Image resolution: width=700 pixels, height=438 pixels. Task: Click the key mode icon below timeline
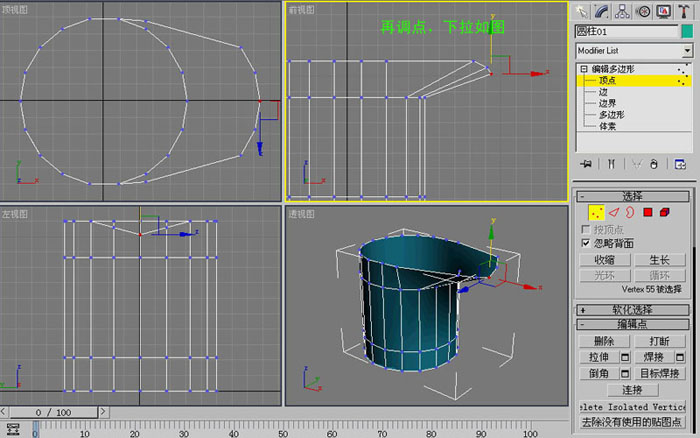coord(13,429)
